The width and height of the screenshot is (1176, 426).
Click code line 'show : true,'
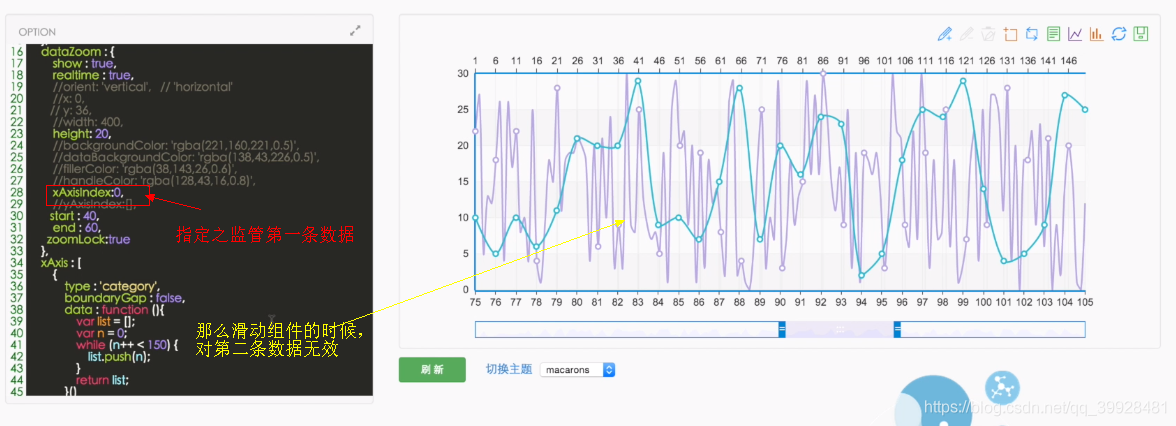[85, 64]
